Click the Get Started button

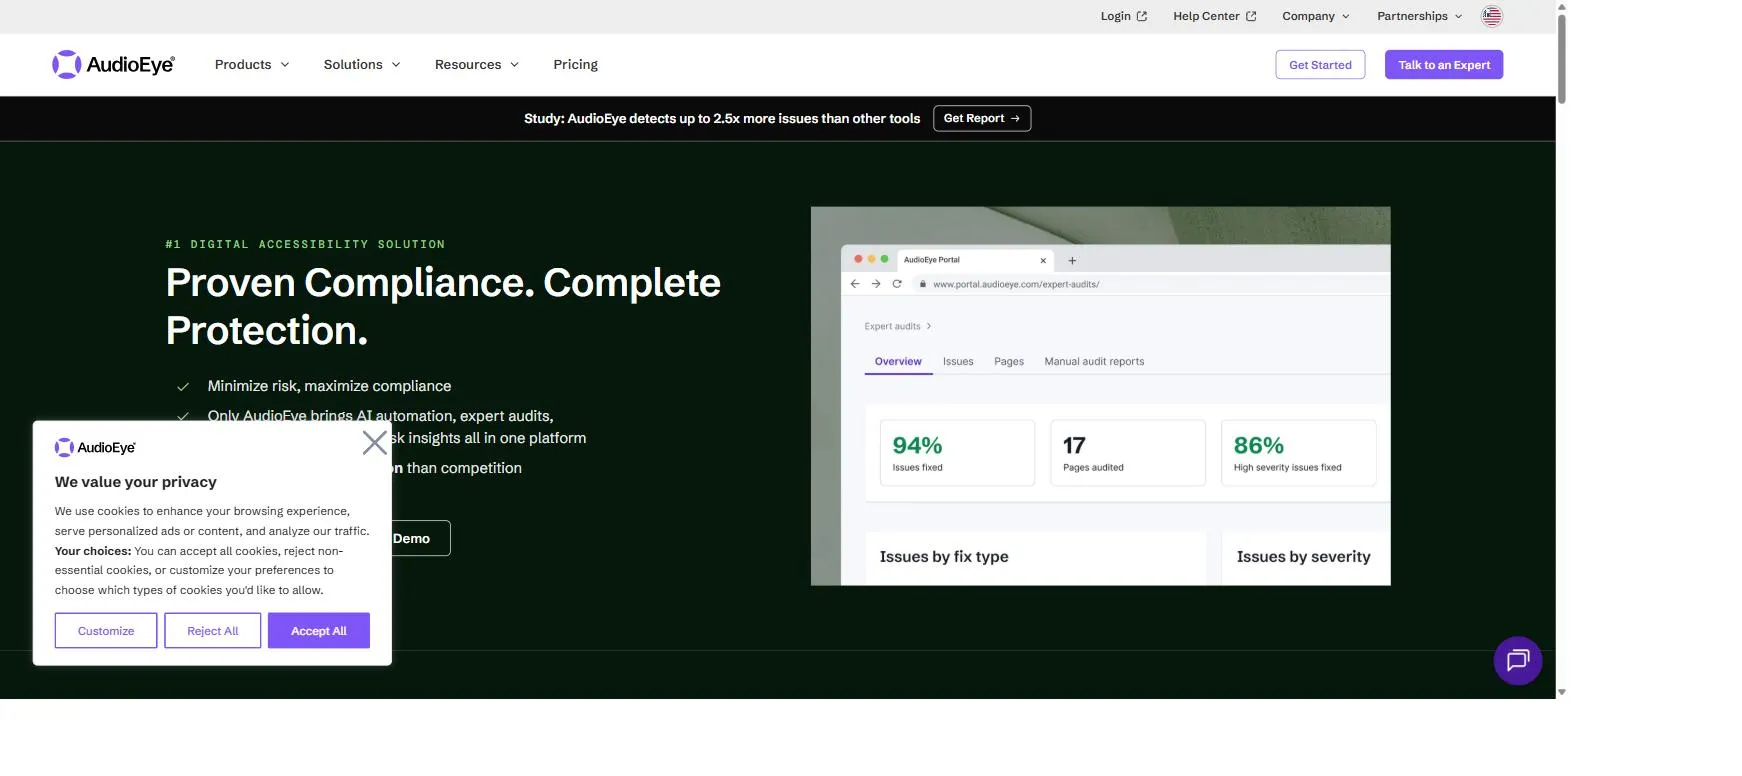click(x=1320, y=65)
